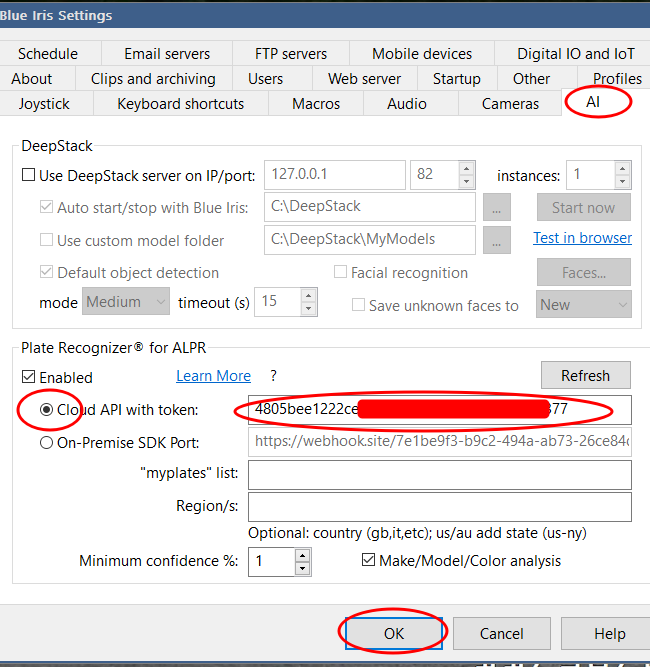This screenshot has width=650, height=667.
Task: Browse for custom models folder
Action: point(496,240)
